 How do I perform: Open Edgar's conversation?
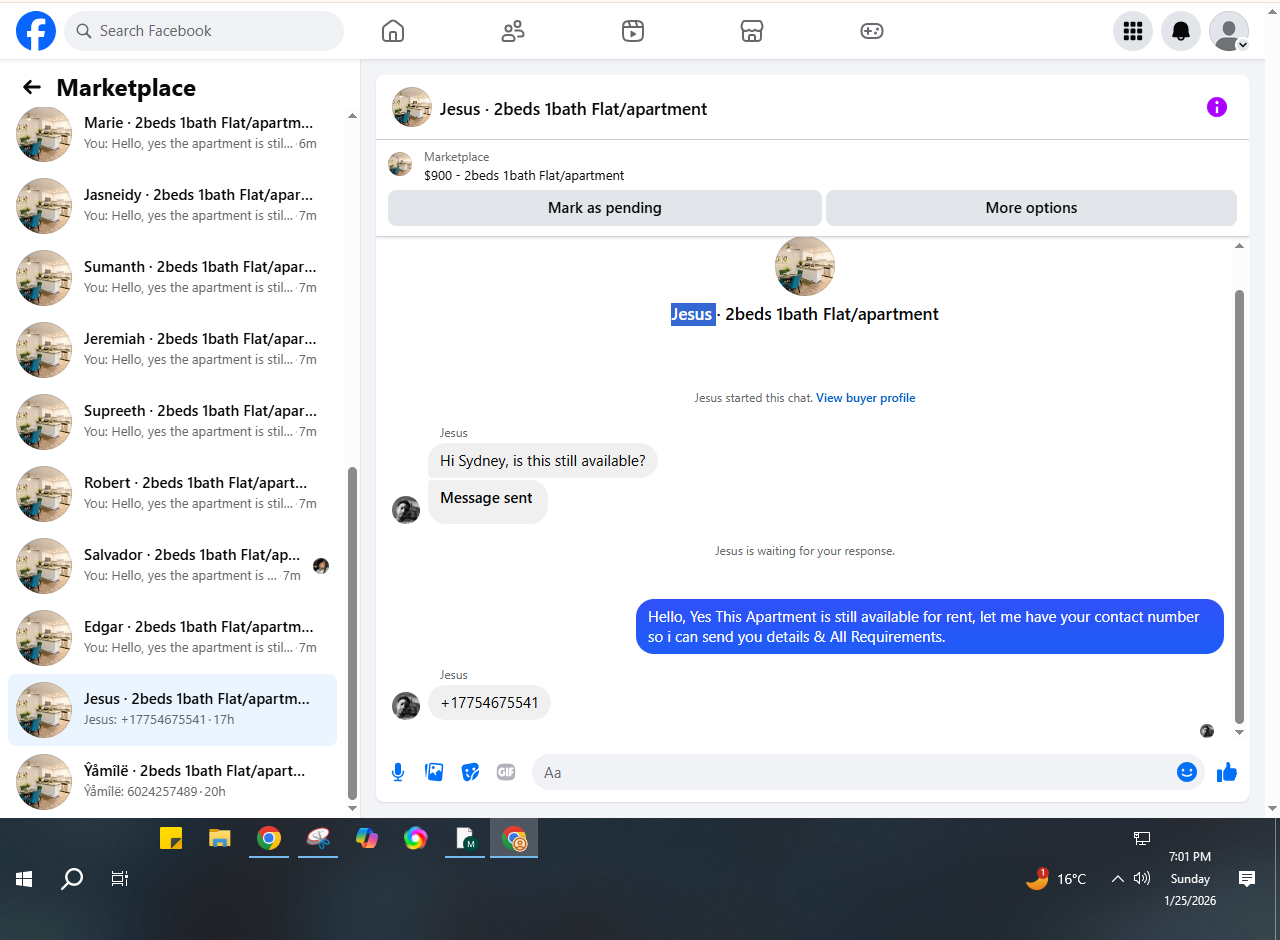coord(172,638)
